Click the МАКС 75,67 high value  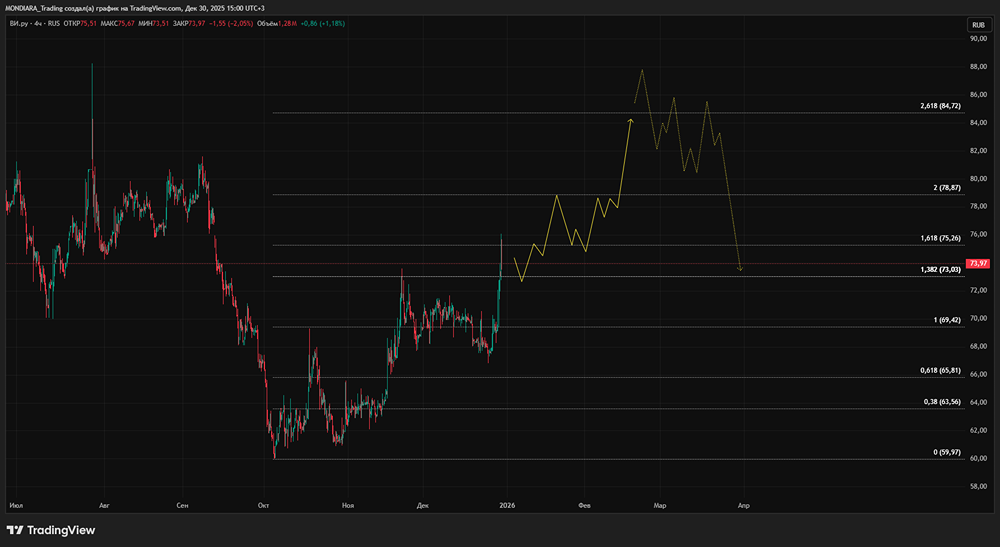coord(118,24)
